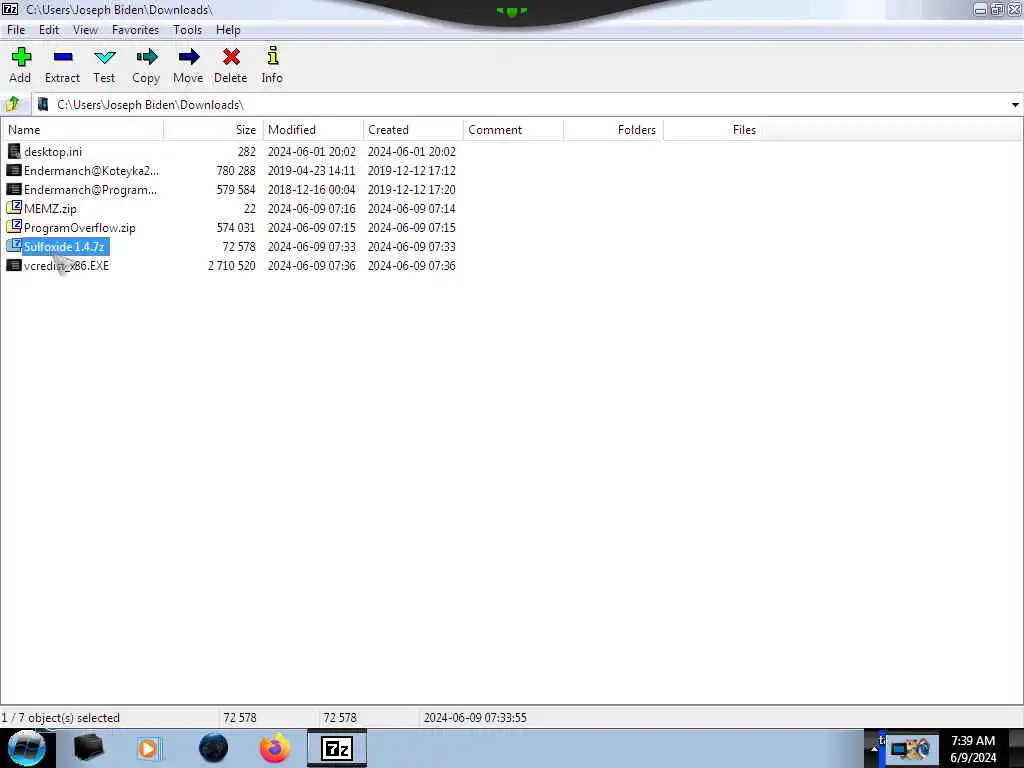Image resolution: width=1024 pixels, height=768 pixels.
Task: Select the MEMZ.zip file name
Action: tap(50, 208)
